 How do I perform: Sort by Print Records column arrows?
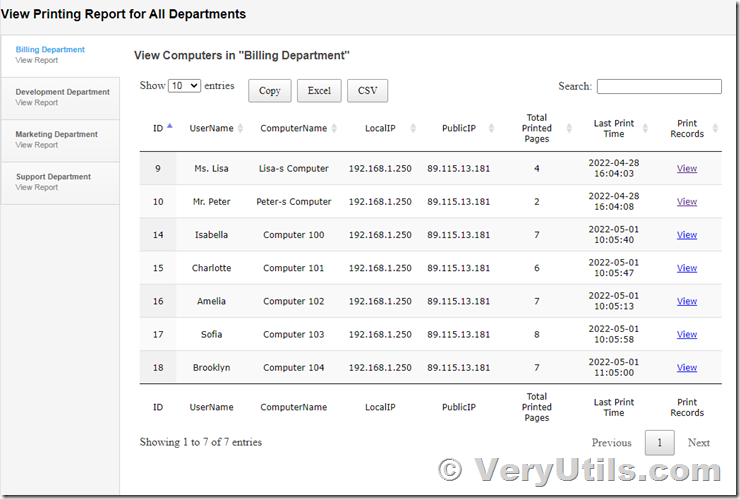pos(715,128)
